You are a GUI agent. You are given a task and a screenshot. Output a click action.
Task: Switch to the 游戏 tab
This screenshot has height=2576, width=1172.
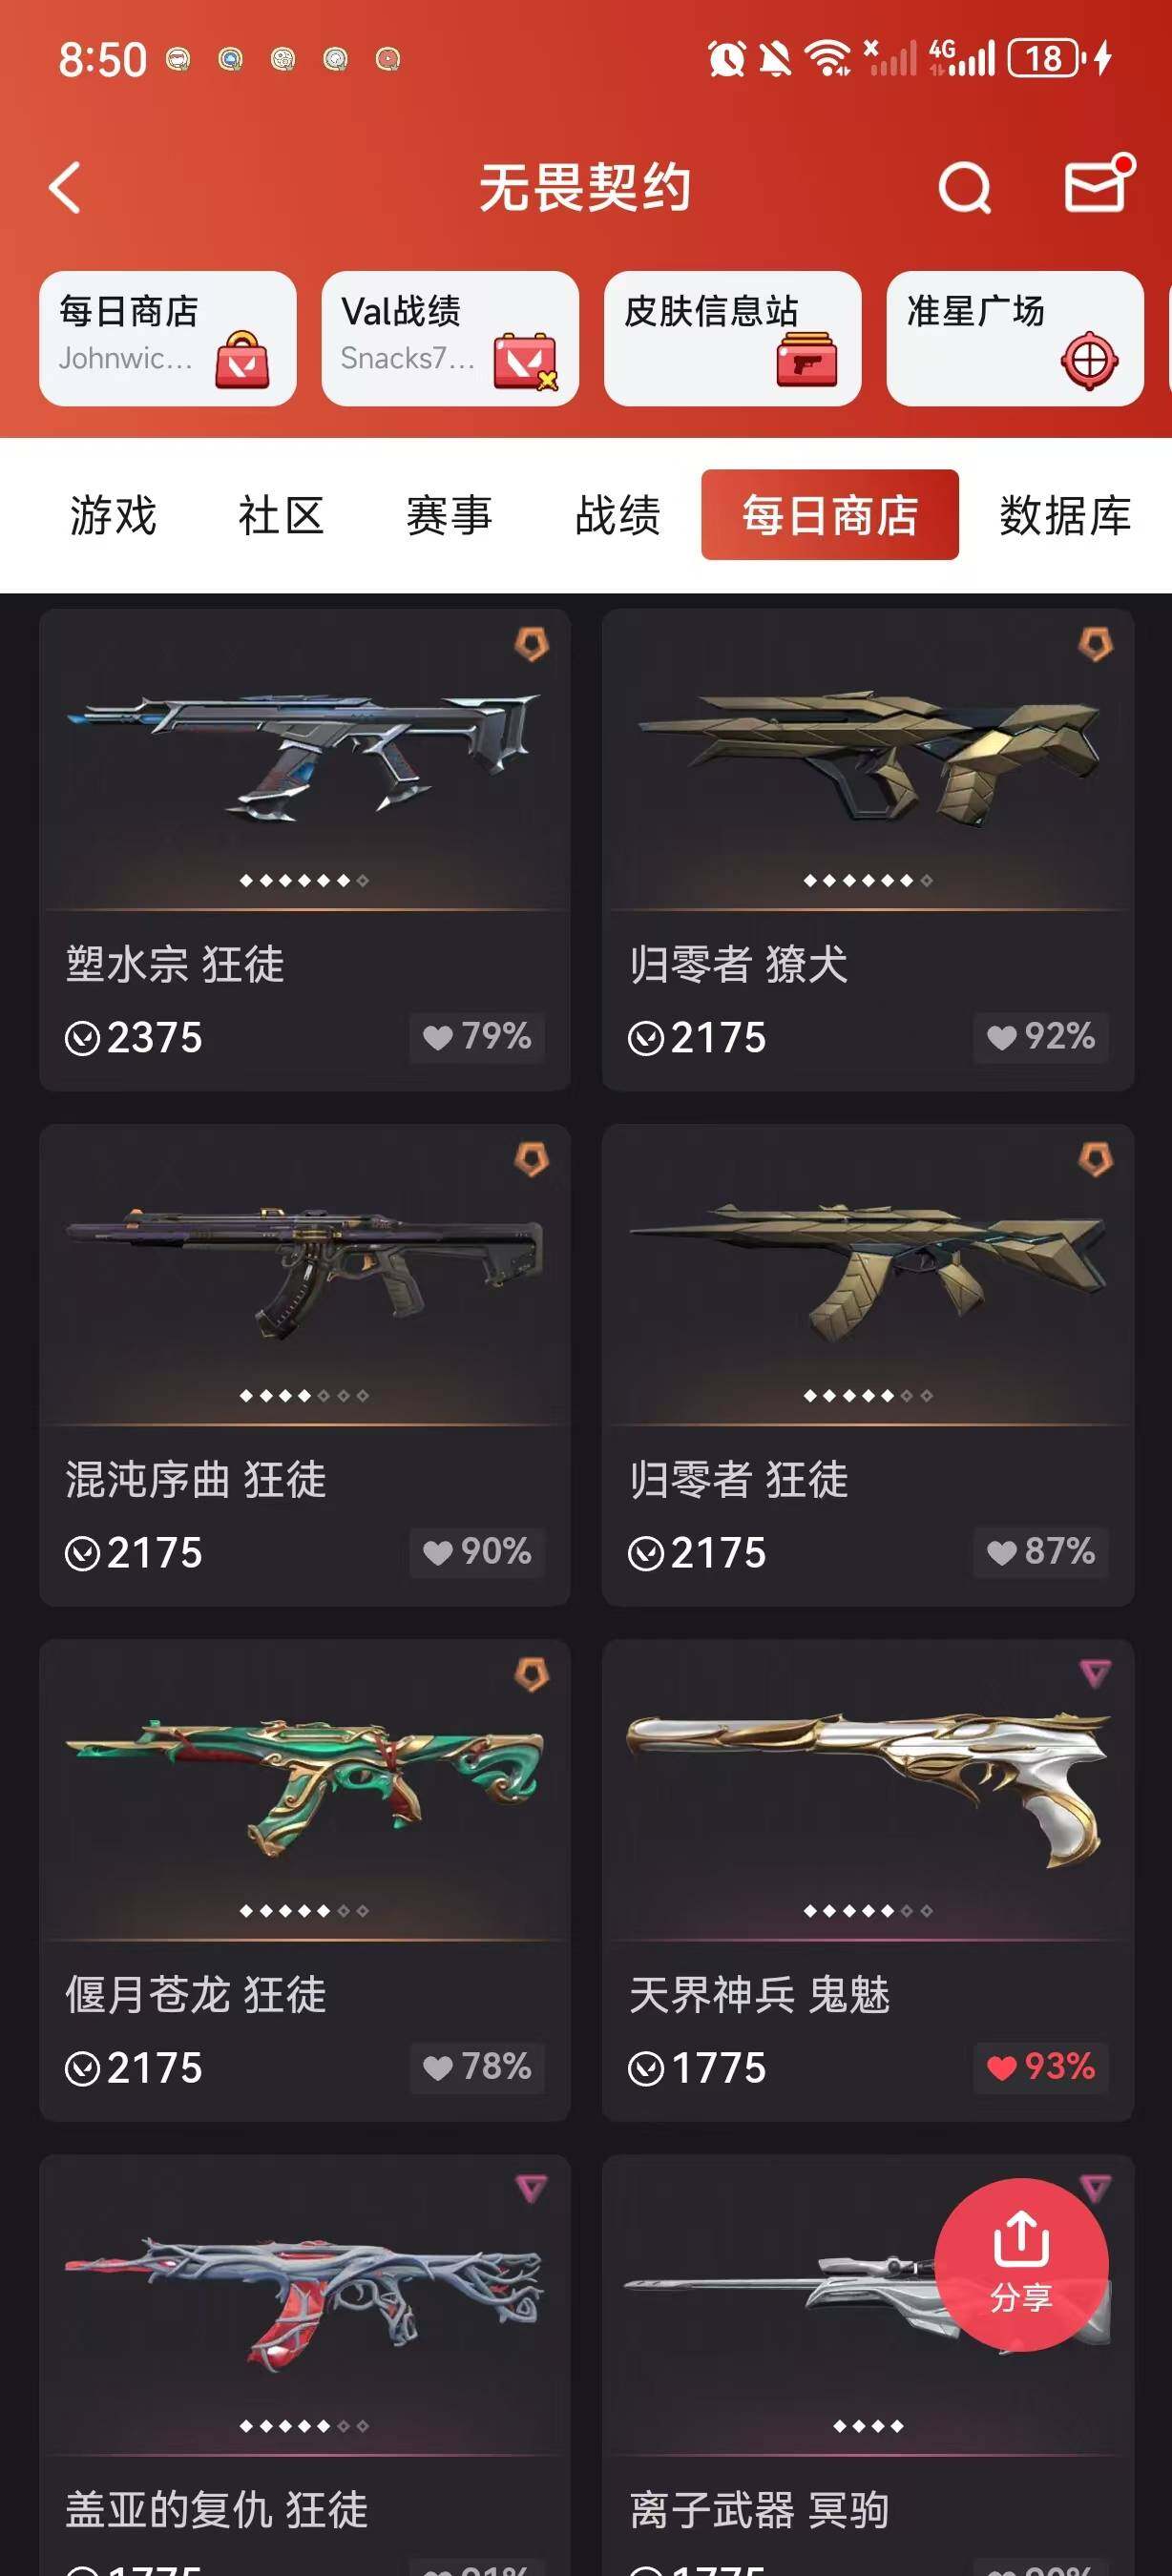pyautogui.click(x=113, y=515)
